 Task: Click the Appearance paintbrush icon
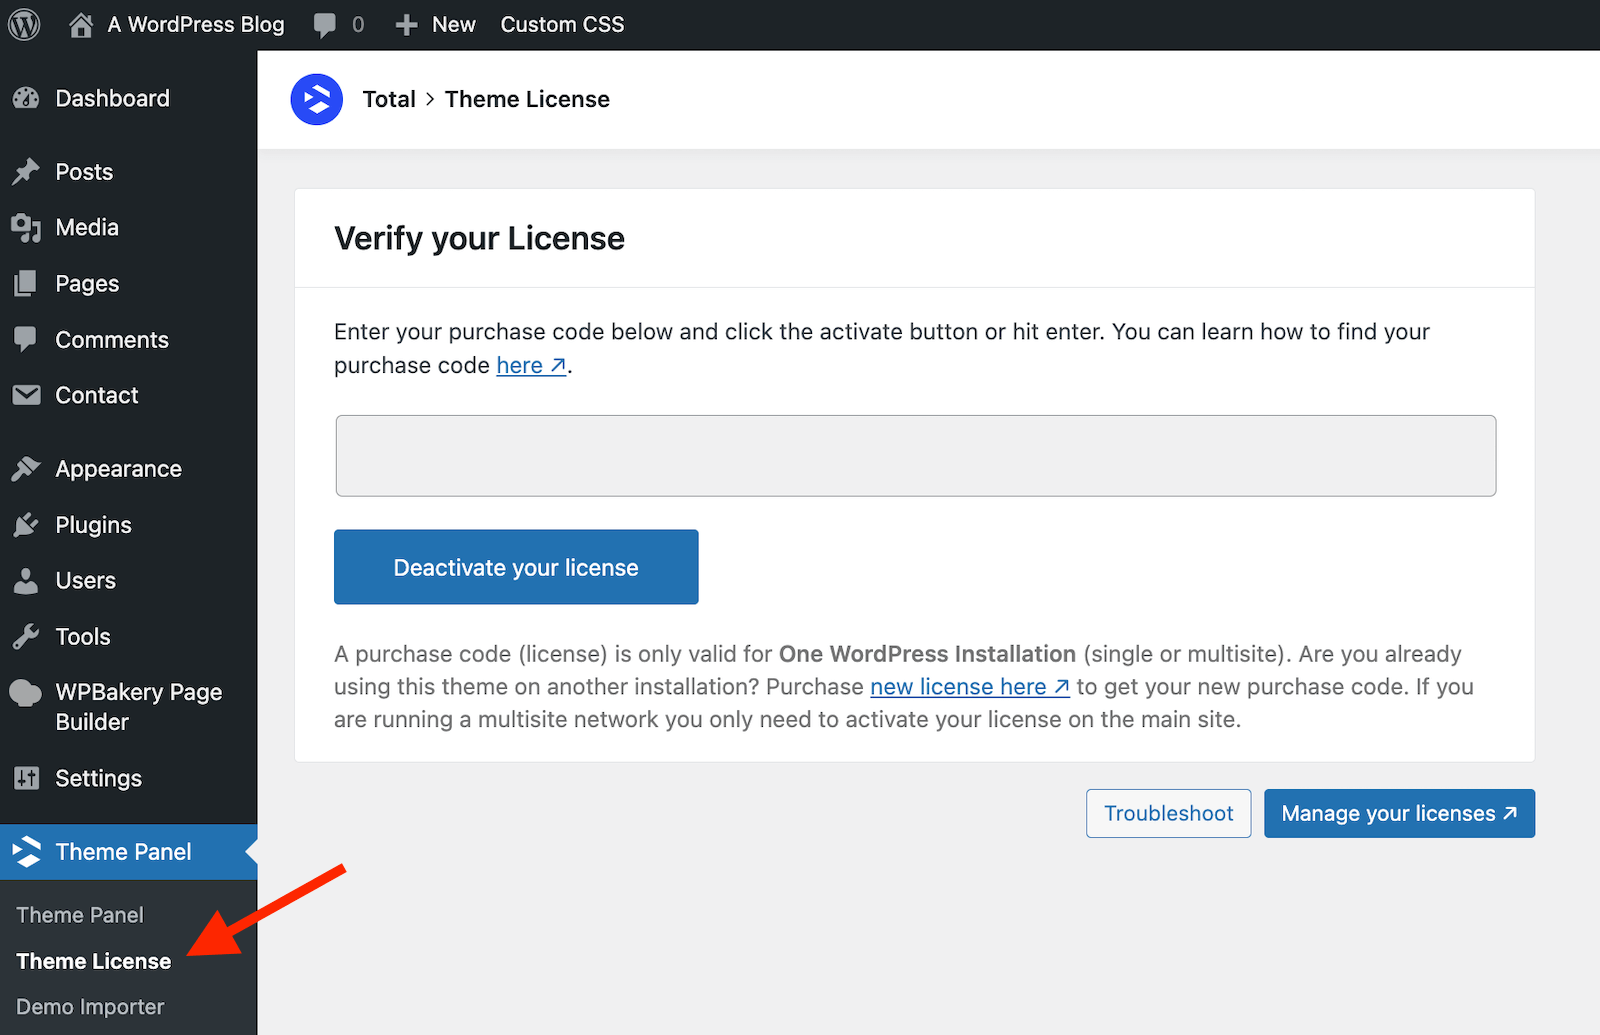point(26,469)
